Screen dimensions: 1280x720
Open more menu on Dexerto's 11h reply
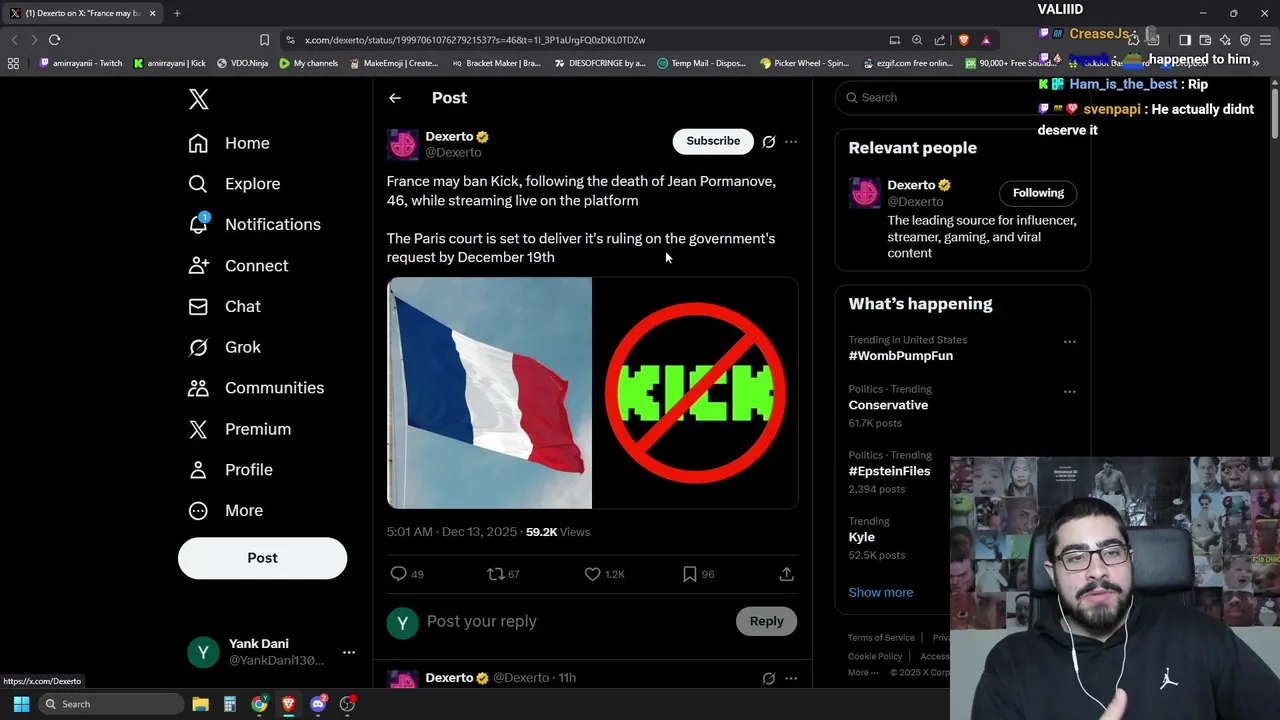(x=791, y=678)
